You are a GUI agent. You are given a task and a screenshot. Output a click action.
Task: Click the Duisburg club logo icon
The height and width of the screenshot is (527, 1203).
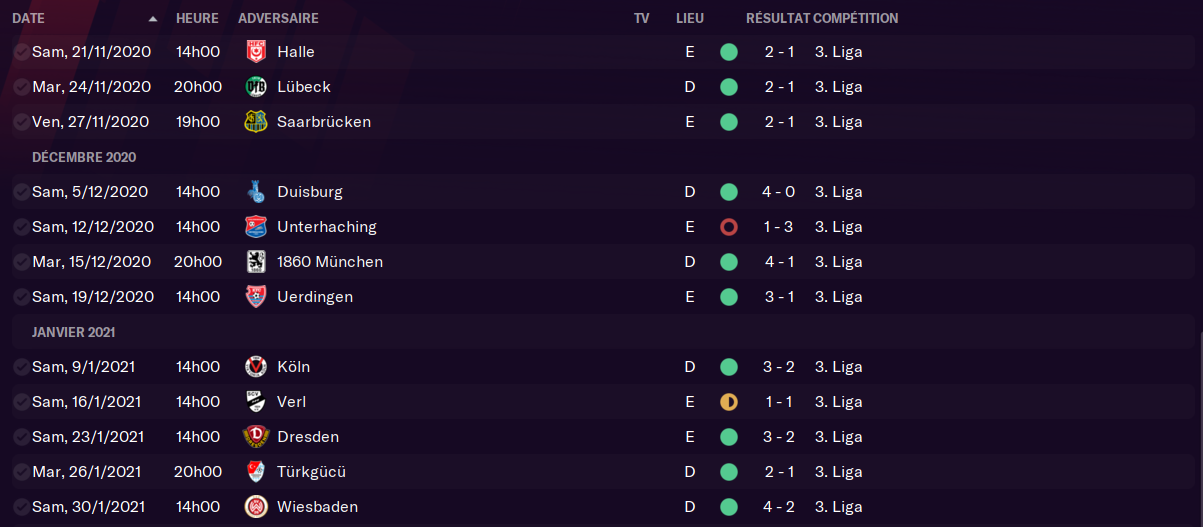pyautogui.click(x=256, y=192)
